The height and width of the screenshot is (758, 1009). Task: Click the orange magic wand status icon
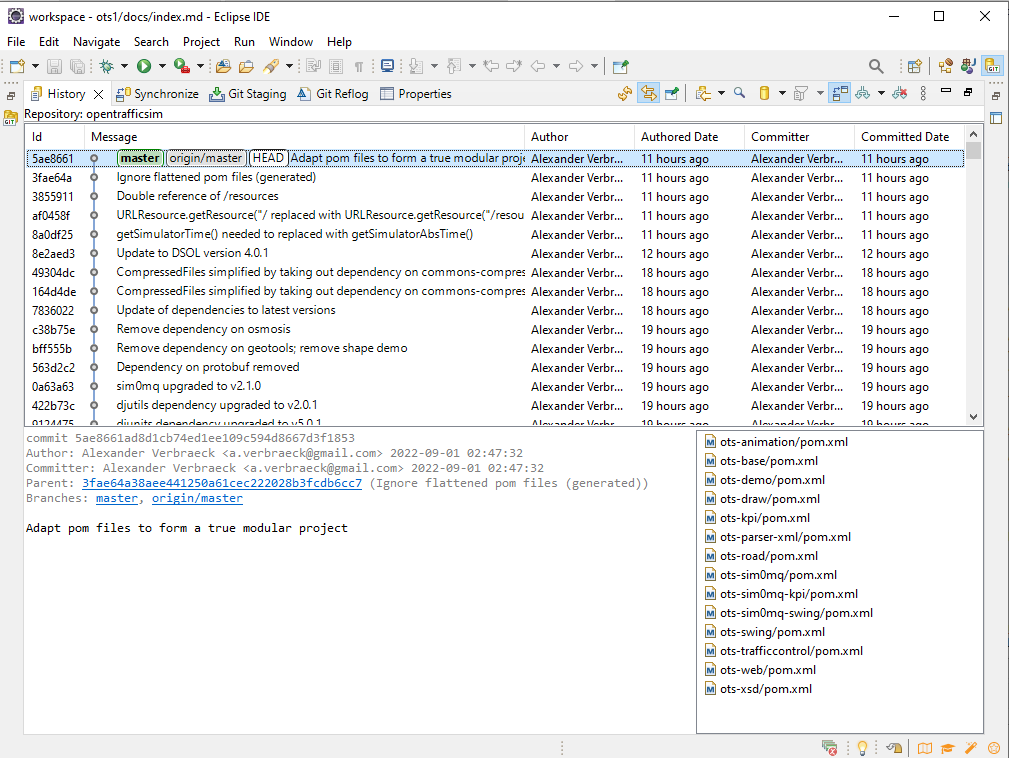(x=970, y=748)
